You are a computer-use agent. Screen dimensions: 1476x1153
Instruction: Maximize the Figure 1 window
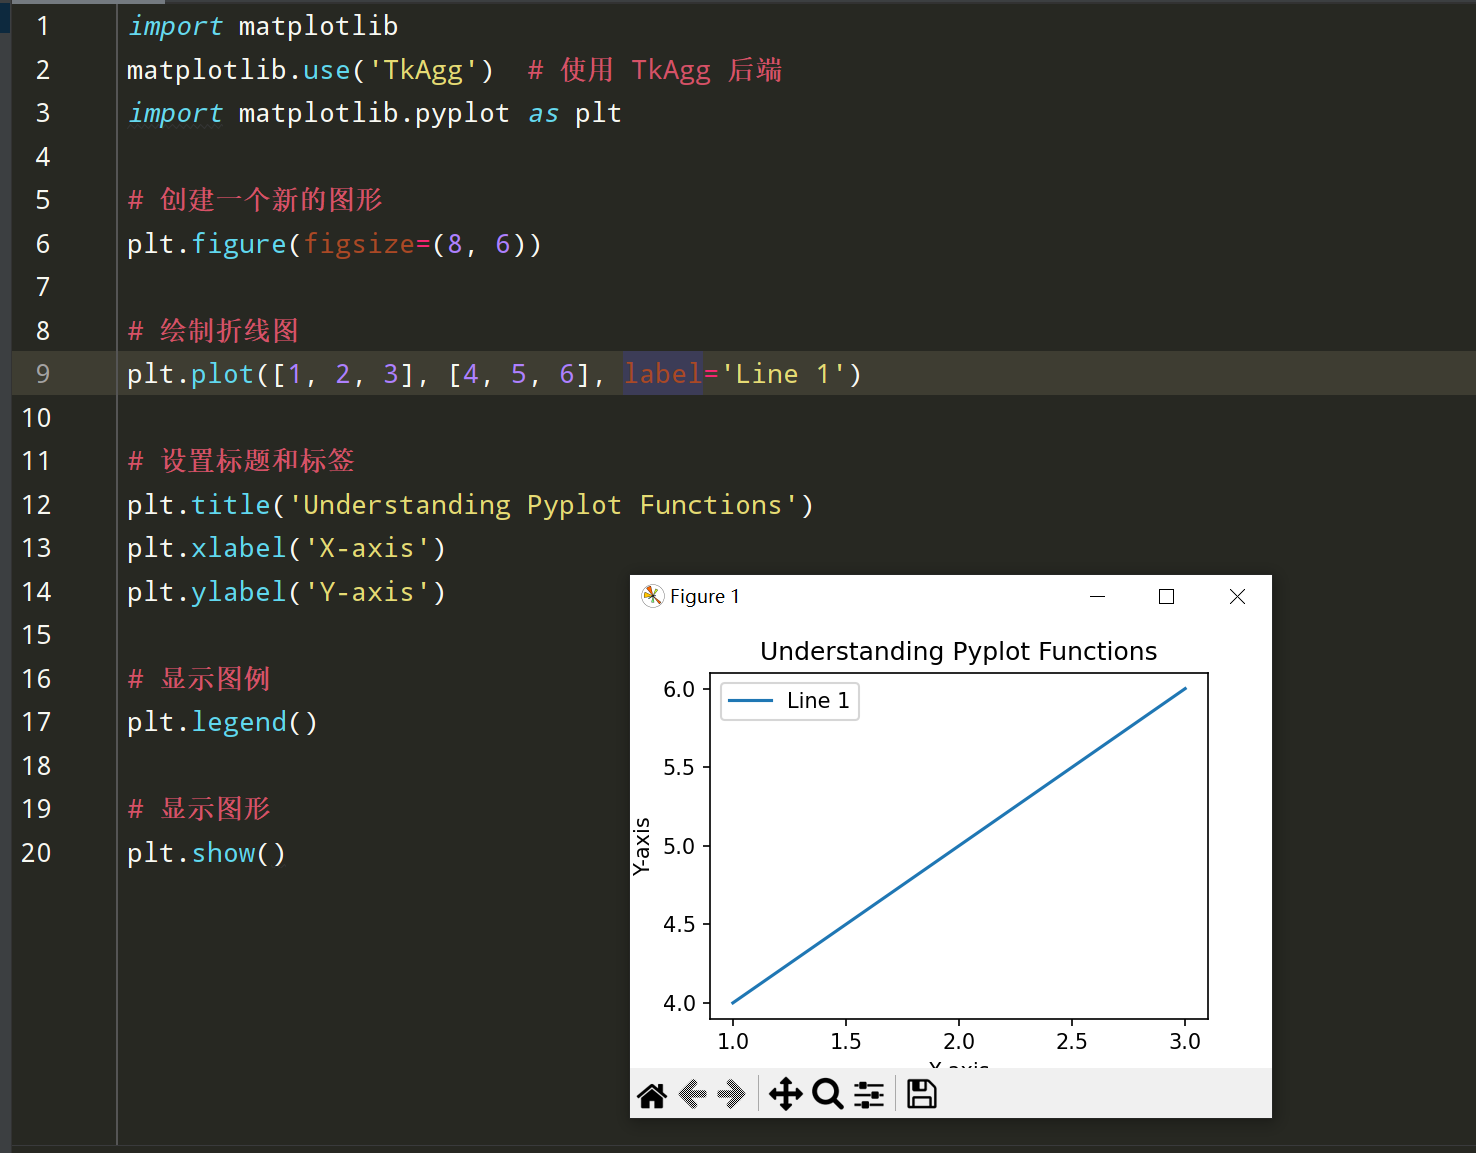(1166, 596)
